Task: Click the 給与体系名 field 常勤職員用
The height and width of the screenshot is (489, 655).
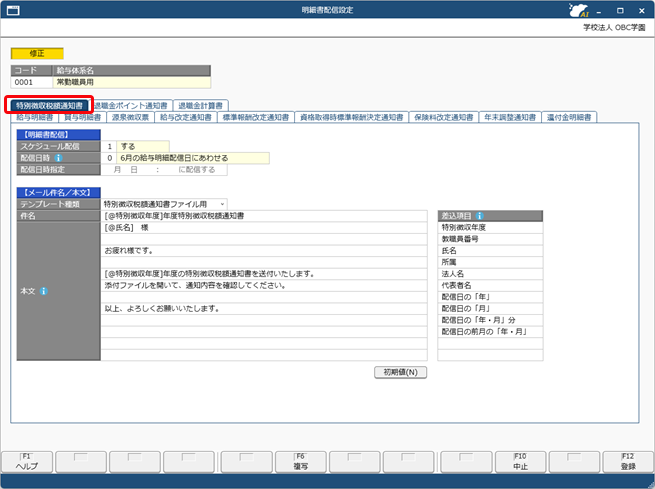Action: pyautogui.click(x=132, y=82)
